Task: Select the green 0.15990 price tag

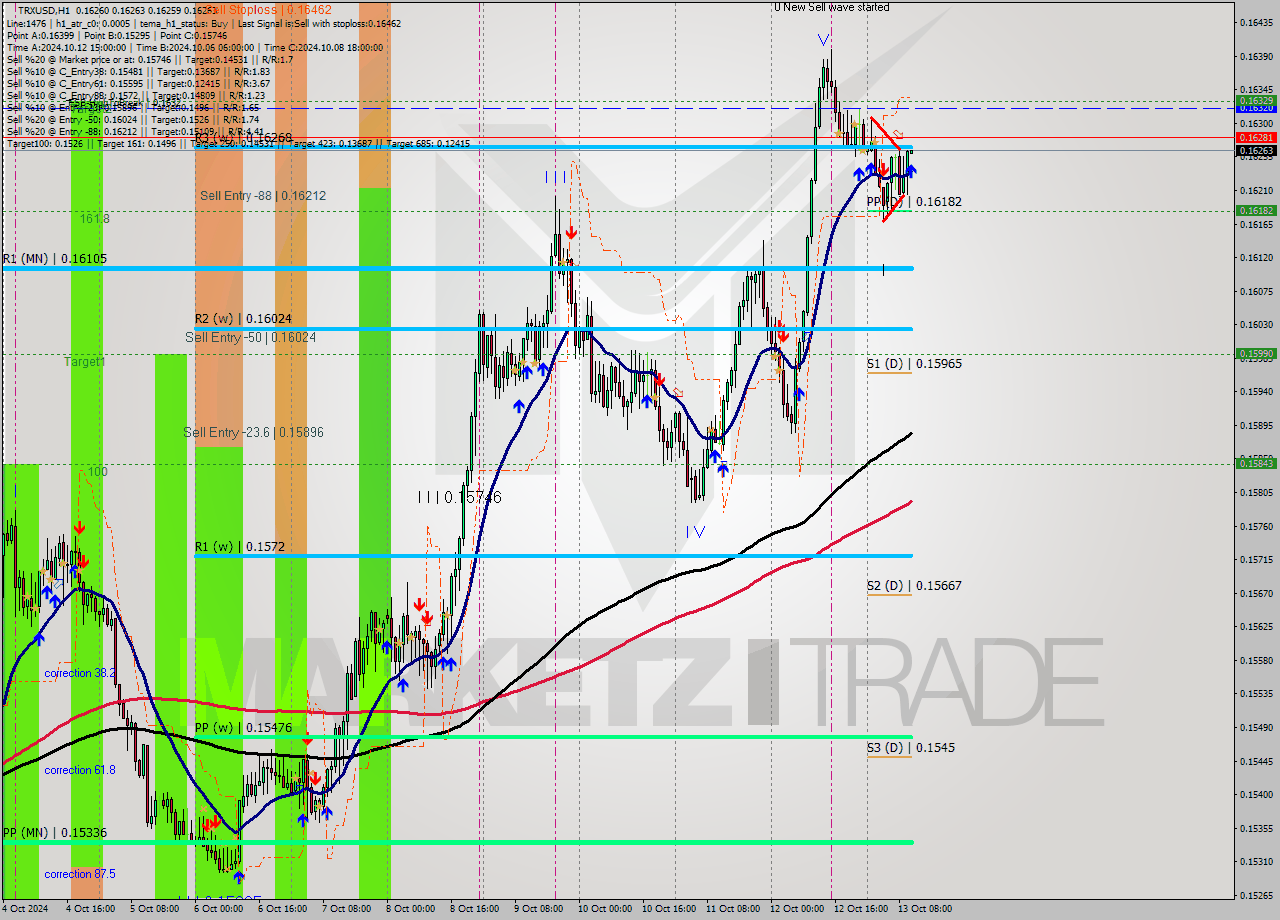Action: pyautogui.click(x=1255, y=353)
